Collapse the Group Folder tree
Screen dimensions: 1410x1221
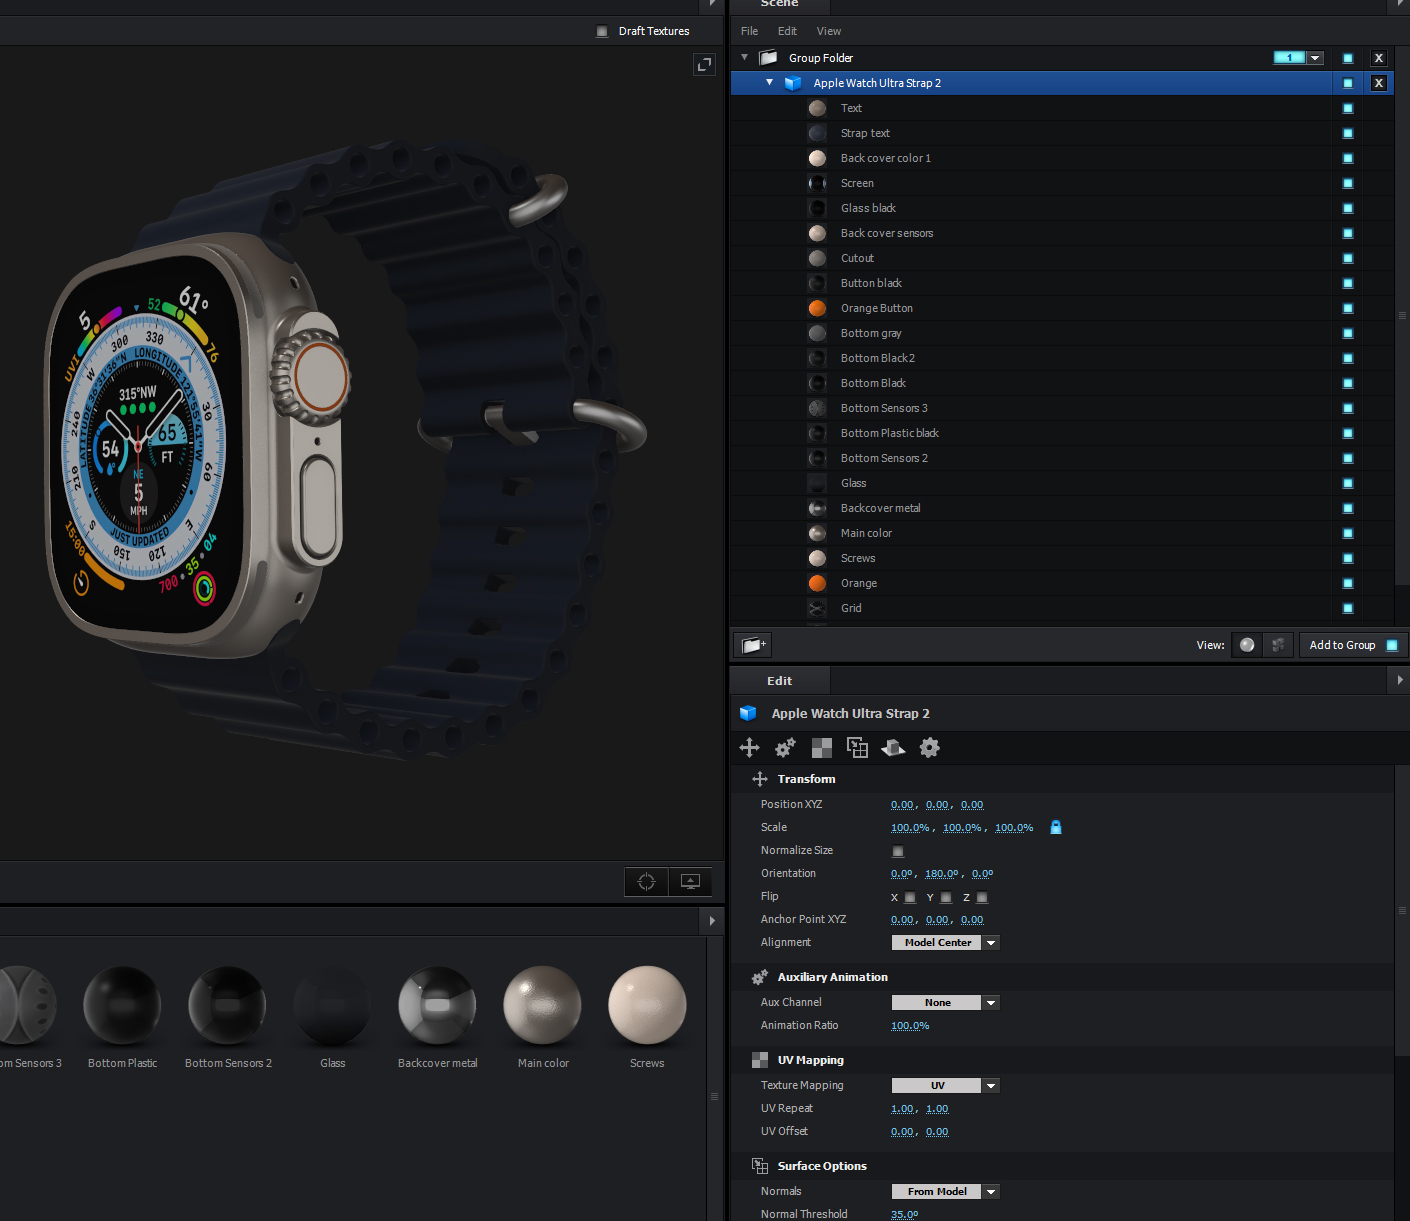click(744, 57)
